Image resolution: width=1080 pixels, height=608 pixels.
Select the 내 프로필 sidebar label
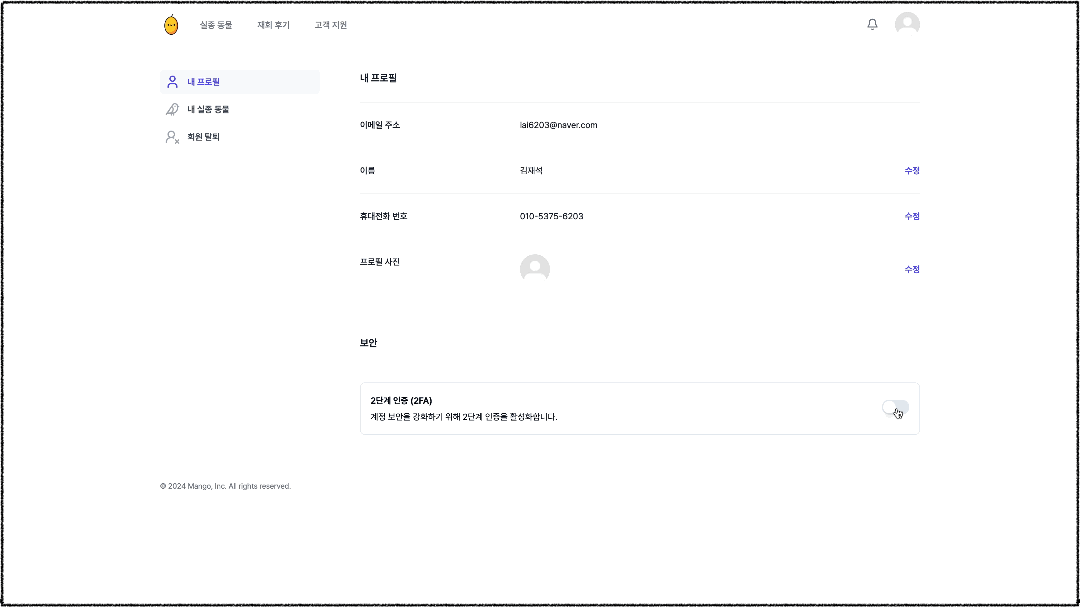coord(204,82)
